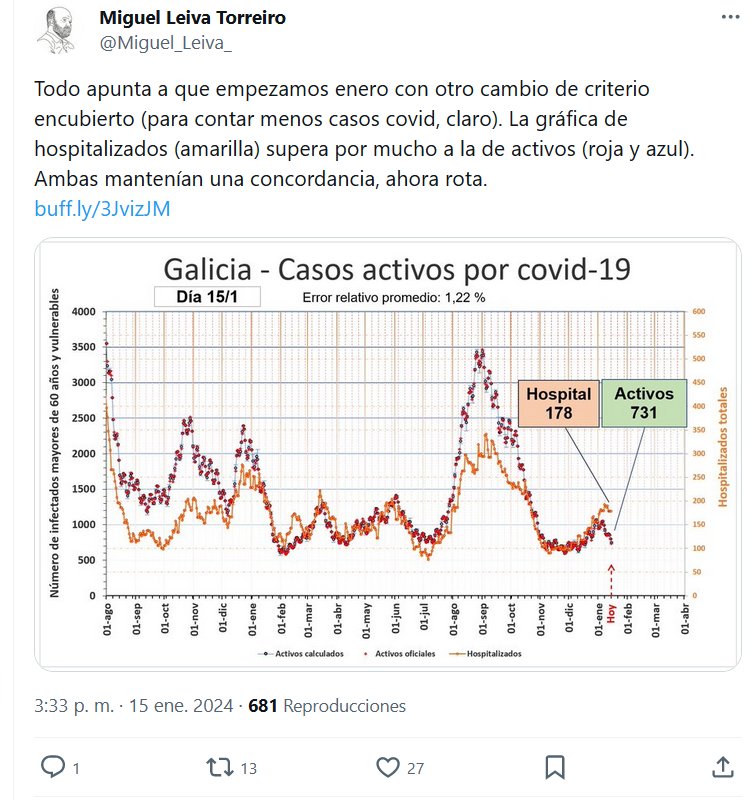Click the like count 27
Screen dimensions: 756x800
(x=416, y=768)
